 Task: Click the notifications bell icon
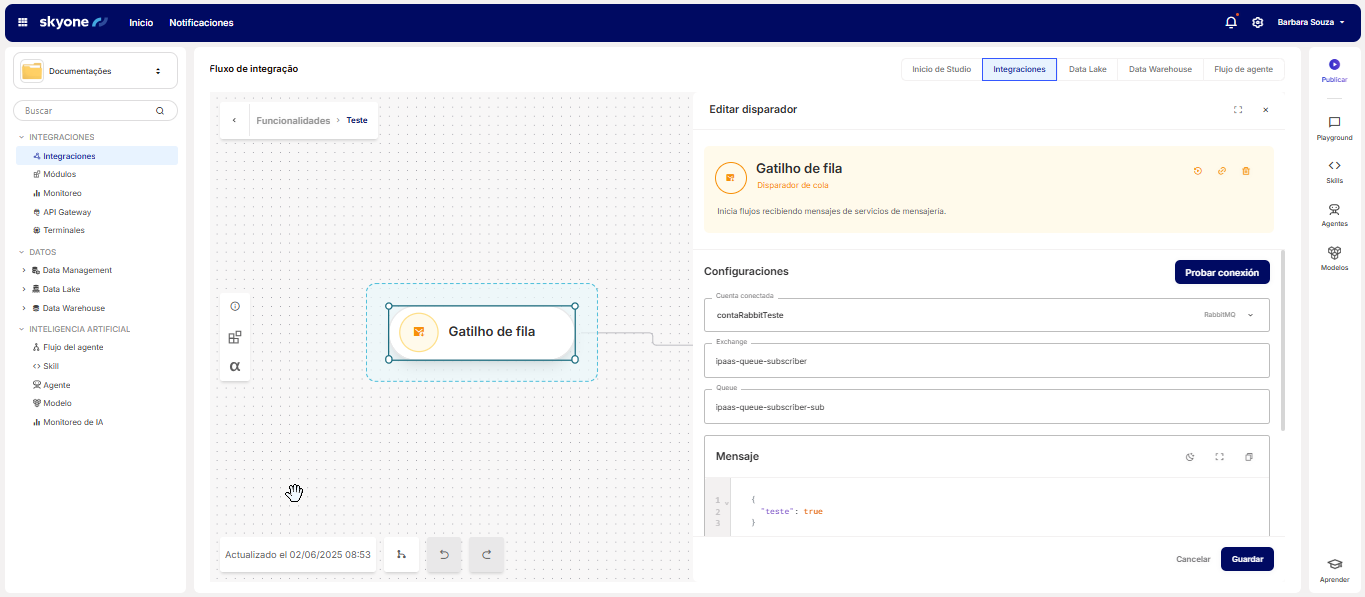[x=1230, y=22]
